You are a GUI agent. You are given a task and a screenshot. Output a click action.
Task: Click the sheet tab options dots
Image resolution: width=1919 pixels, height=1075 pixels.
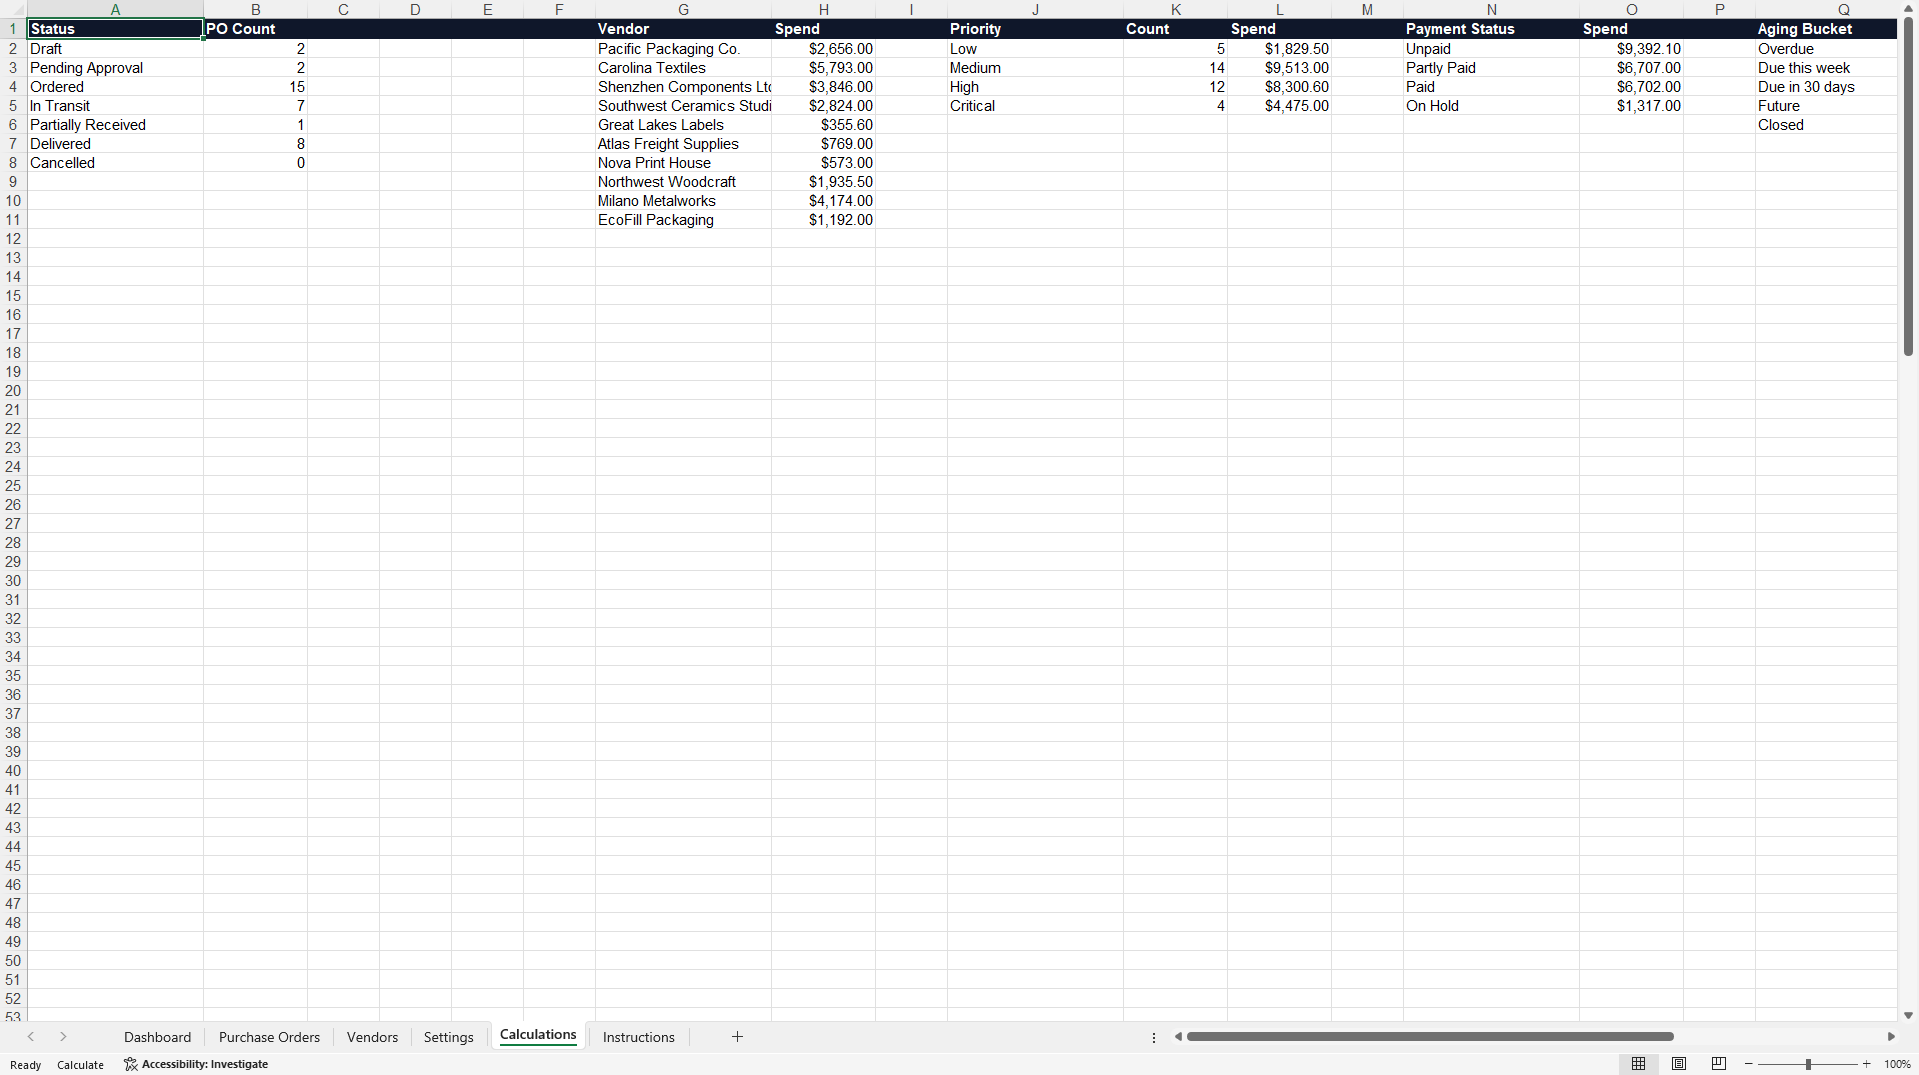(1154, 1037)
